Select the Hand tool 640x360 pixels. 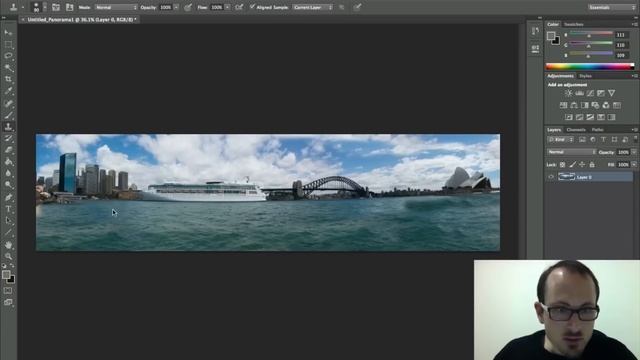click(x=8, y=245)
